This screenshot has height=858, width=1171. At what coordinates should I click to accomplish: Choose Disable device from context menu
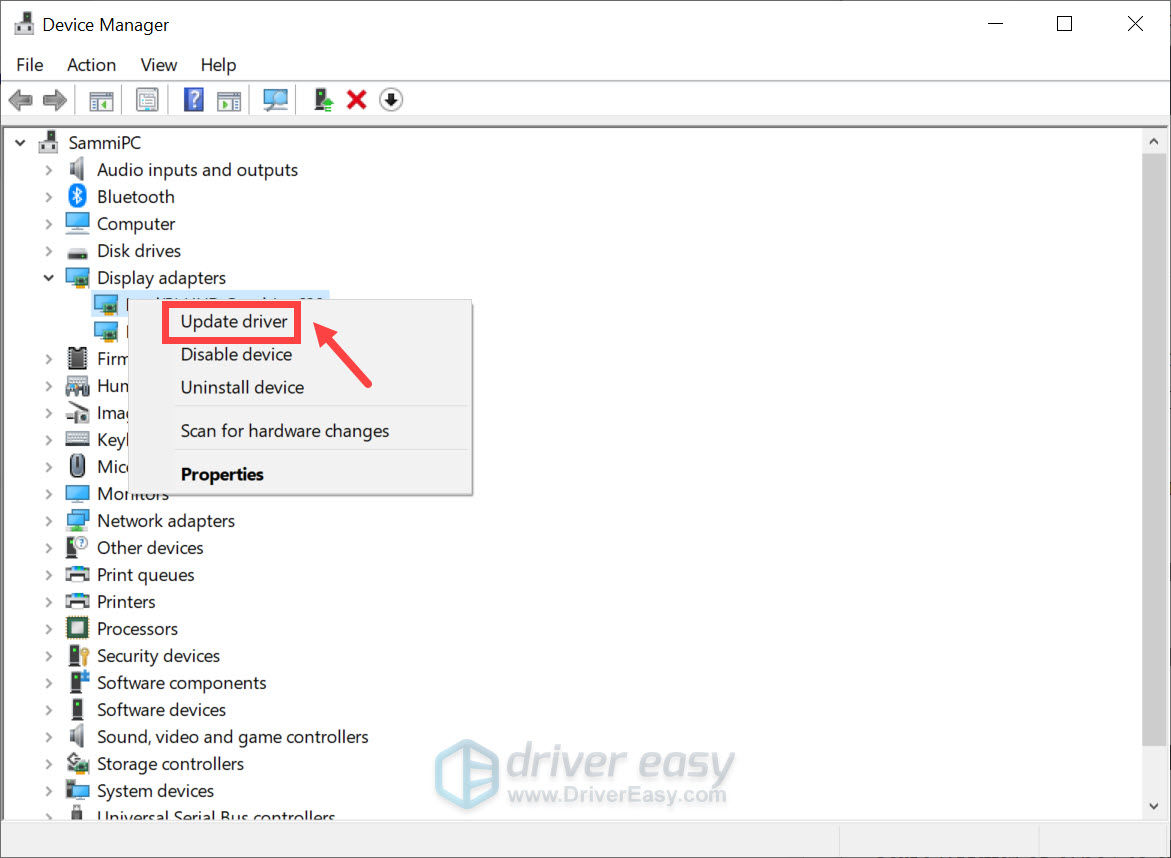236,355
